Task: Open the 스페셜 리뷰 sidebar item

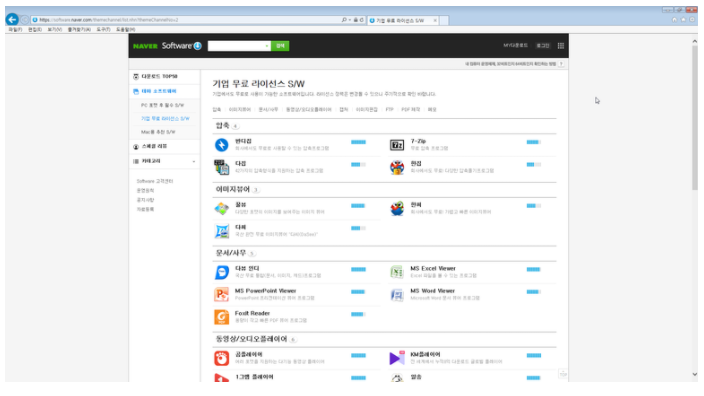Action: point(165,147)
